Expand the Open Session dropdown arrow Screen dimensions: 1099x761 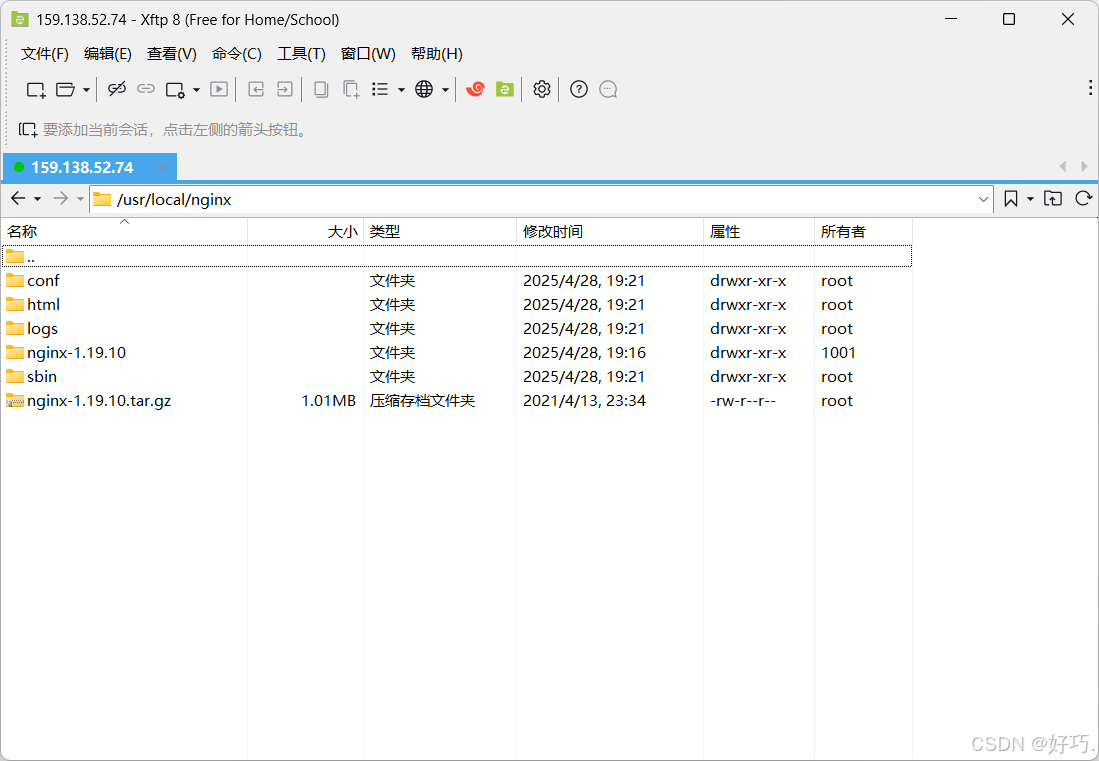tap(86, 90)
